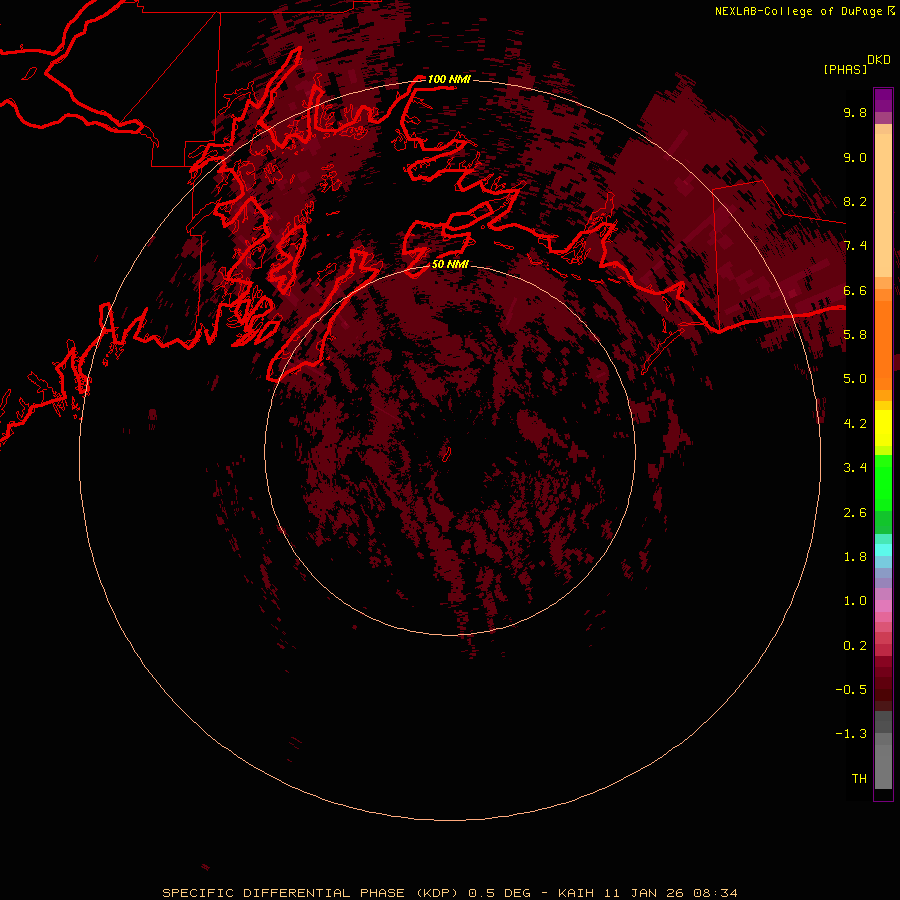Click the 0.2 value on the scale
The image size is (900, 900).
pos(855,646)
